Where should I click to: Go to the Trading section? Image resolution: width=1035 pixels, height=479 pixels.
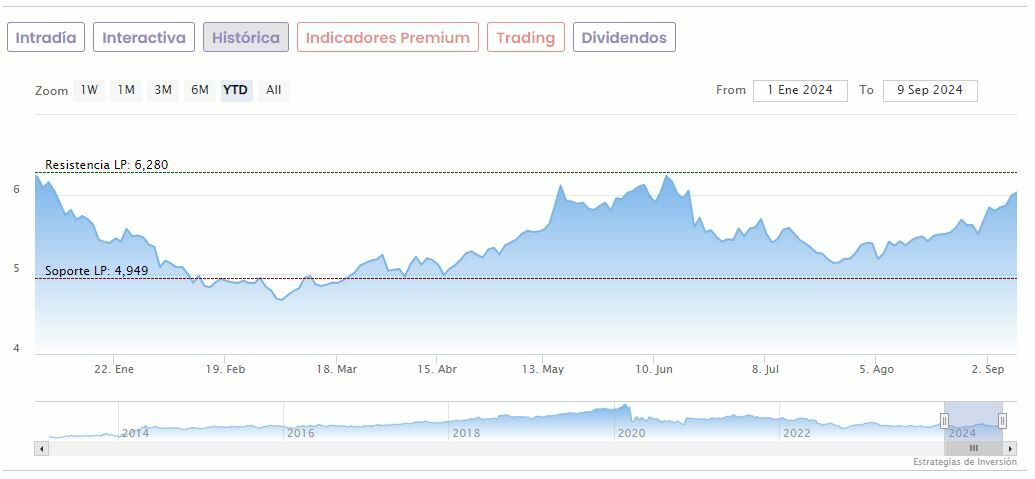[525, 38]
